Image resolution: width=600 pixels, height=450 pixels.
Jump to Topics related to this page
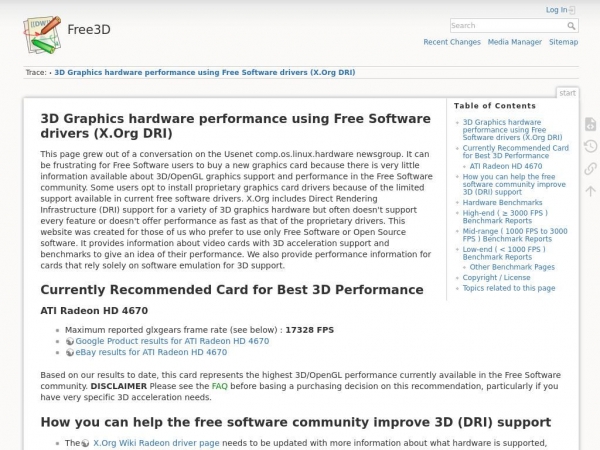point(509,288)
